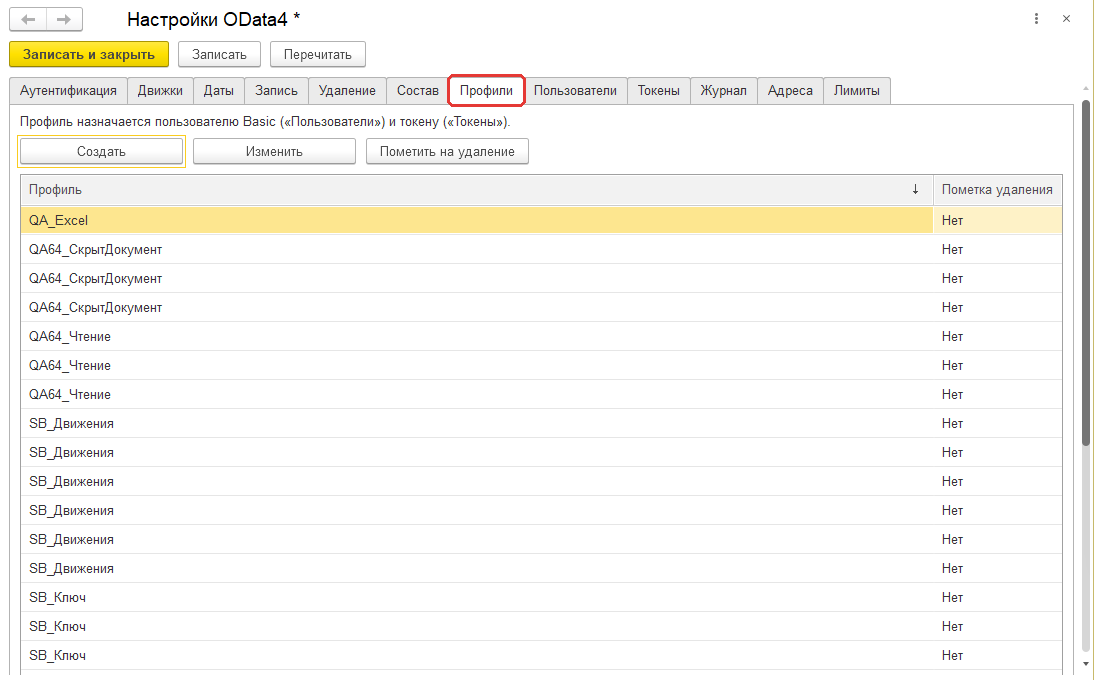Select the QA_Excel profile row
This screenshot has width=1094, height=680.
(541, 220)
